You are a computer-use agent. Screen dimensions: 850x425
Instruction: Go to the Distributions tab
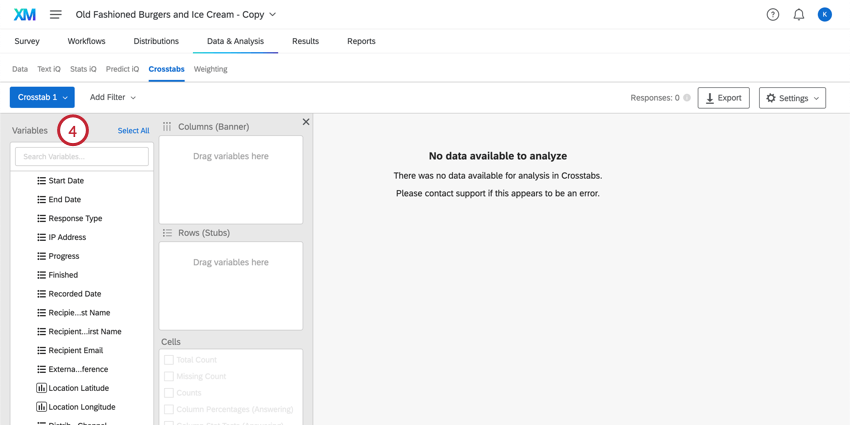point(156,41)
